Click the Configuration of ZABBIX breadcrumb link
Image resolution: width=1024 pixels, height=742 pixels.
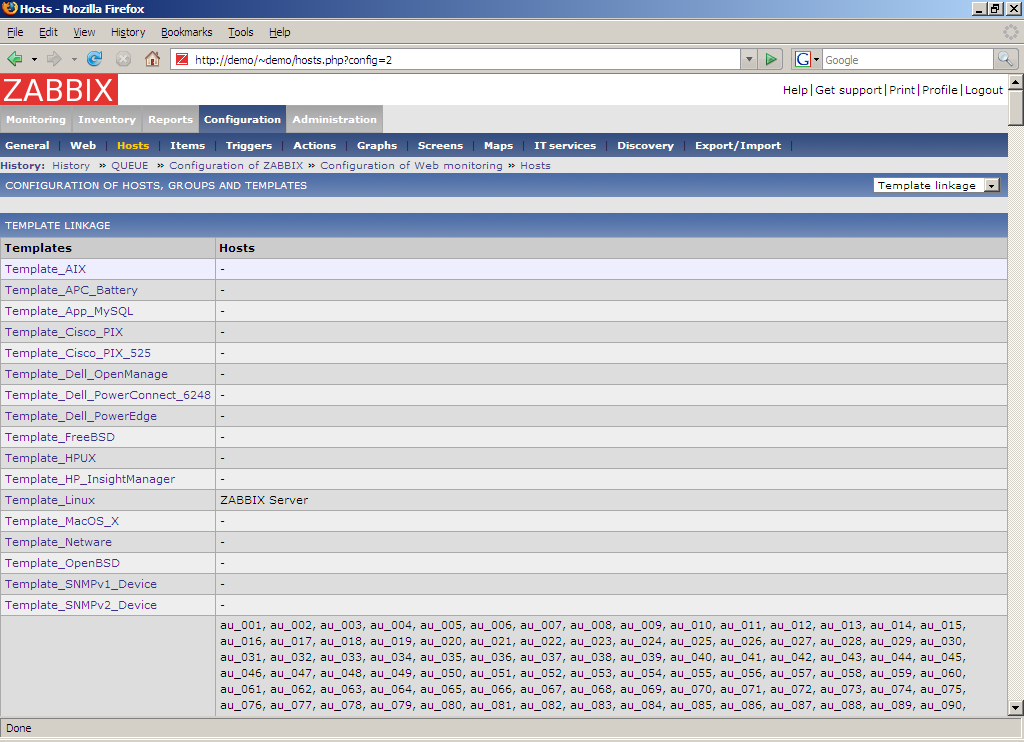236,166
